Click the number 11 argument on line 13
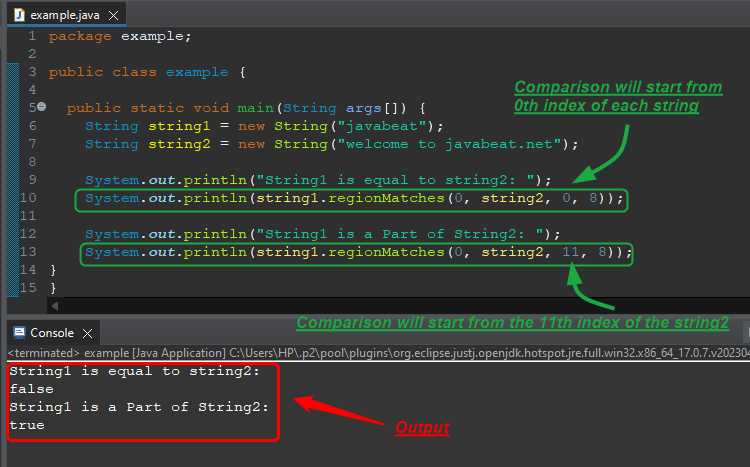The image size is (750, 467). (x=570, y=252)
